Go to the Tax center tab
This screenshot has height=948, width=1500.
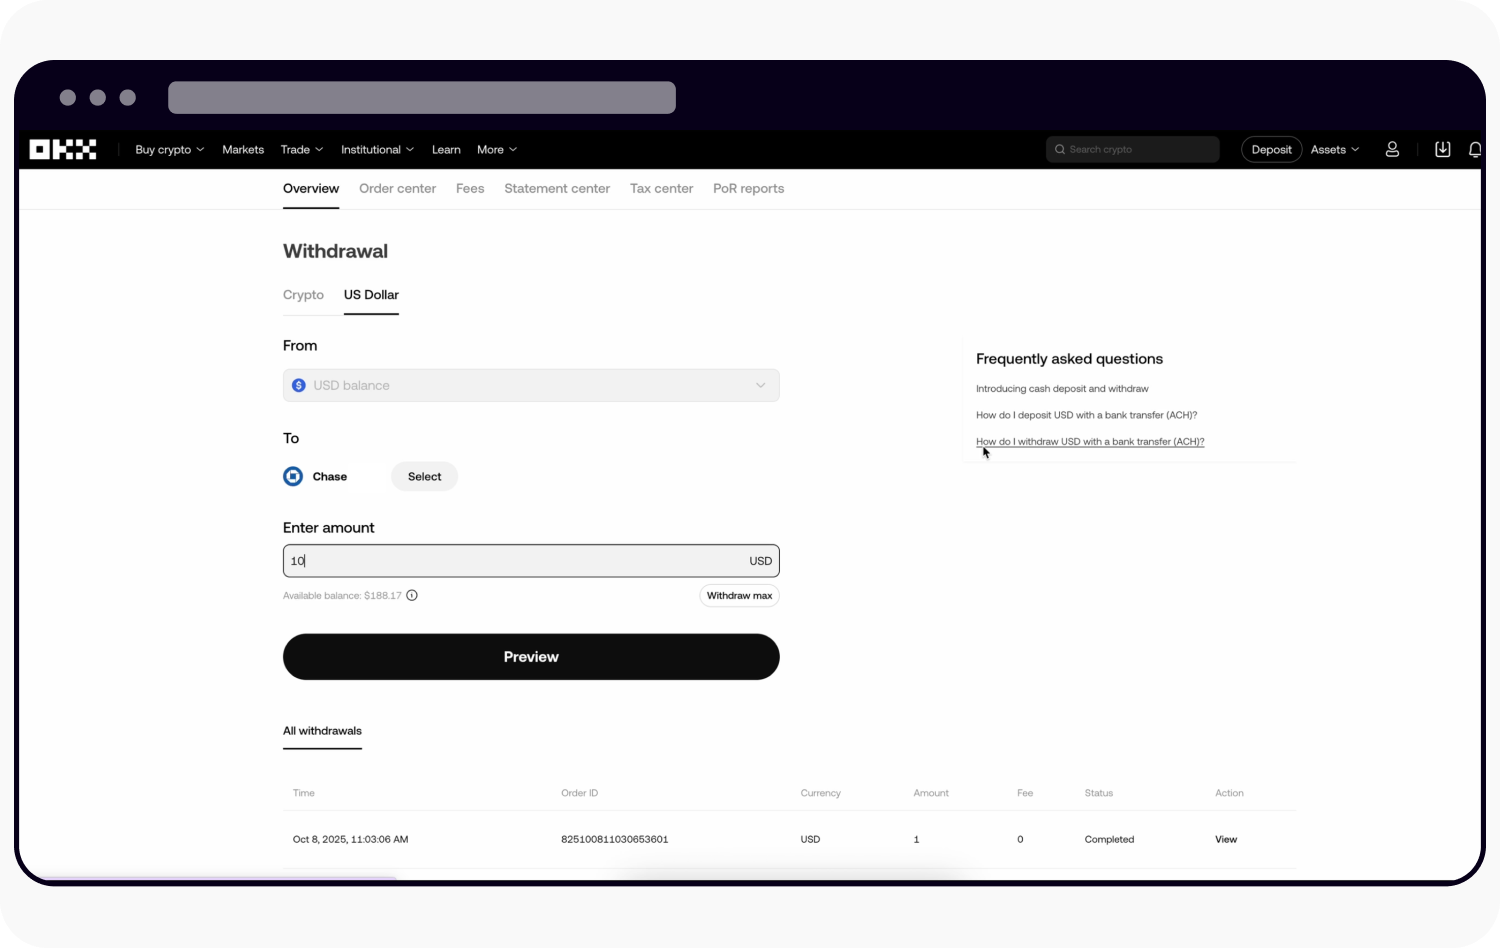point(661,189)
